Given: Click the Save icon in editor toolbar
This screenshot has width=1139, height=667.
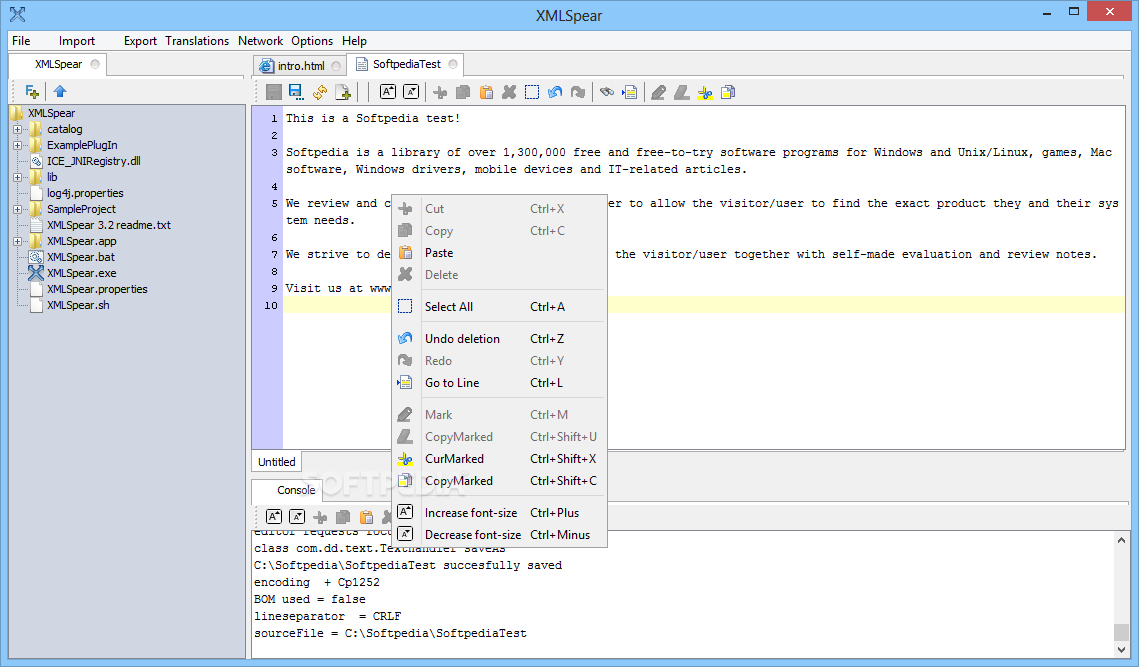Looking at the screenshot, I should [274, 92].
